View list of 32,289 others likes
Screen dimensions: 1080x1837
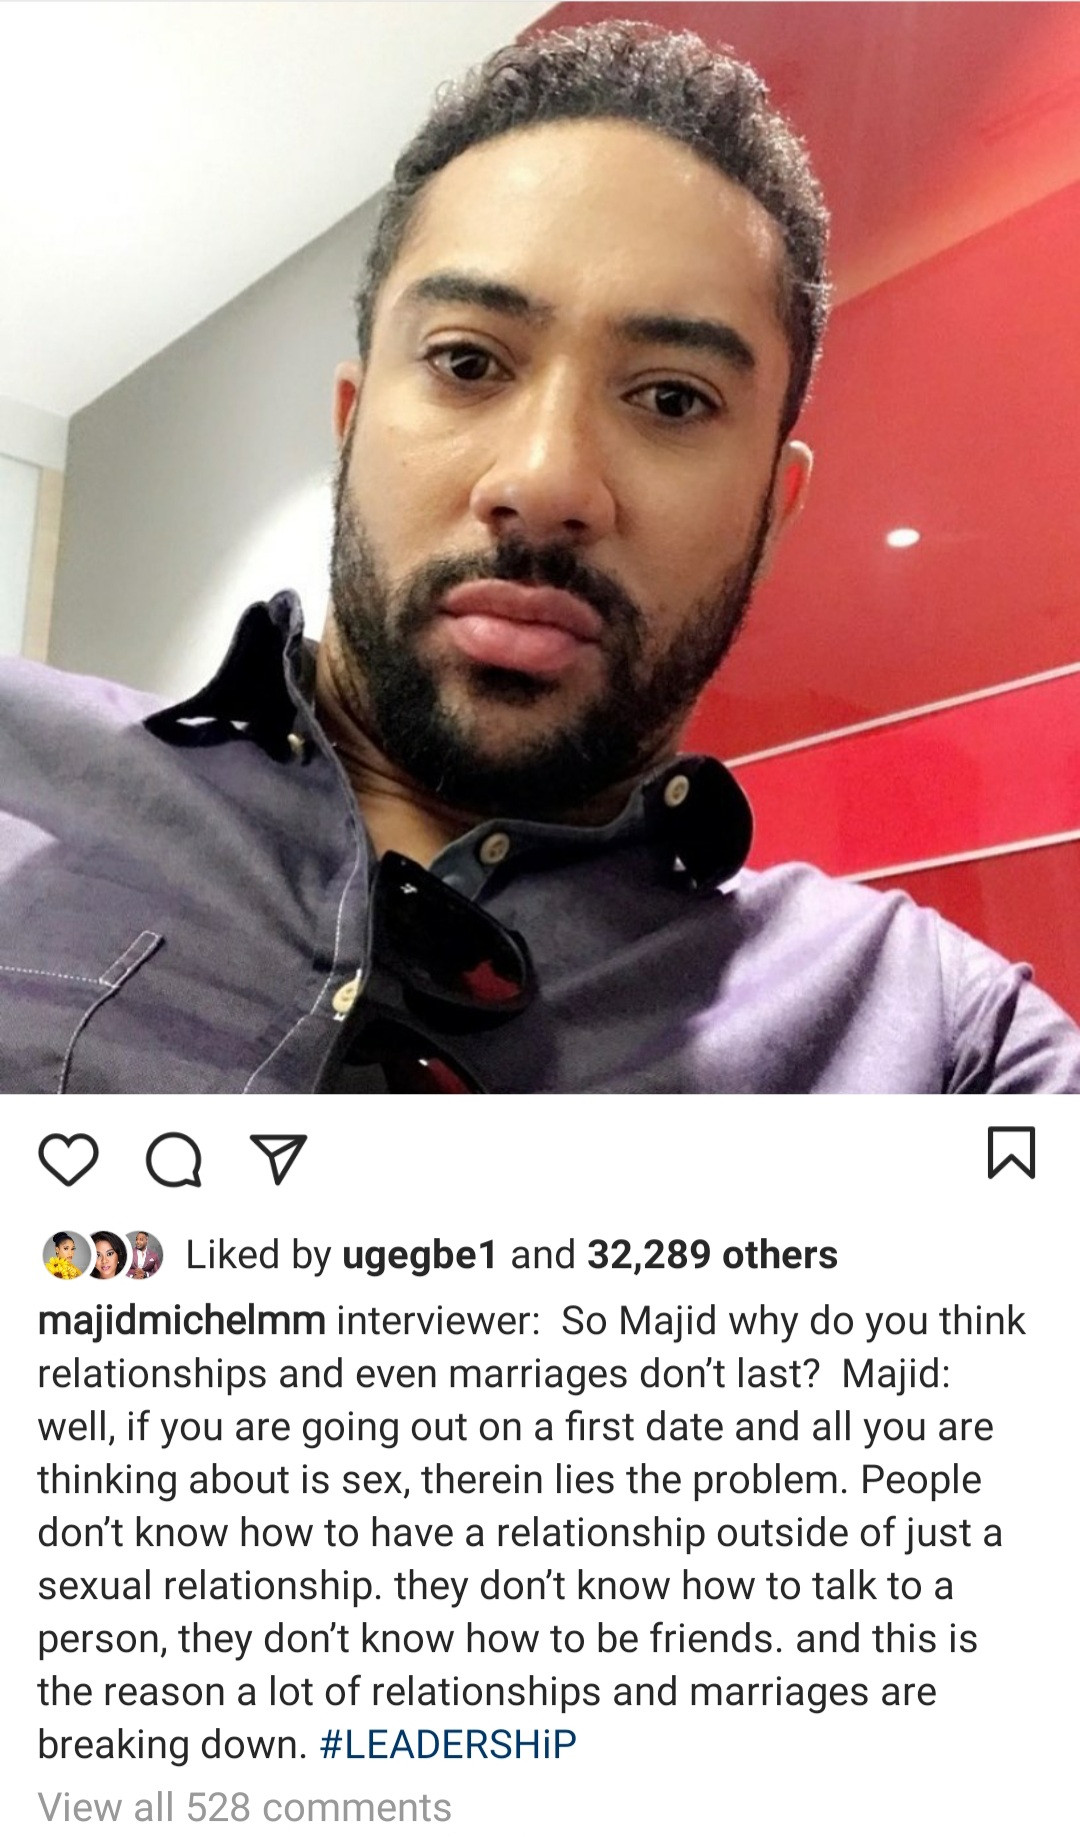(712, 1255)
